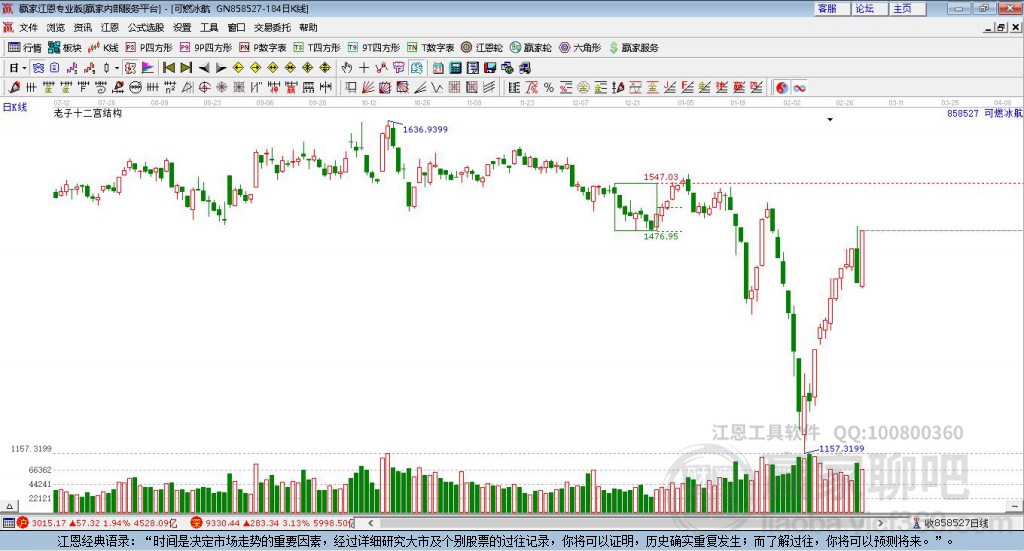Click the black left arrow icon
The width and height of the screenshot is (1024, 551).
(204, 68)
